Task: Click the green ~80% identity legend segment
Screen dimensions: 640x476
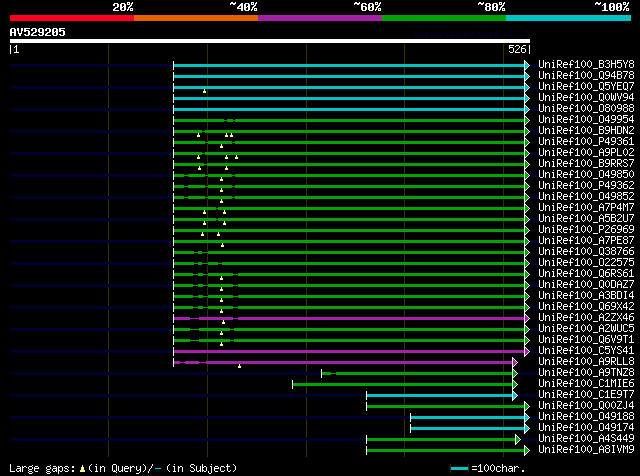Action: point(444,18)
